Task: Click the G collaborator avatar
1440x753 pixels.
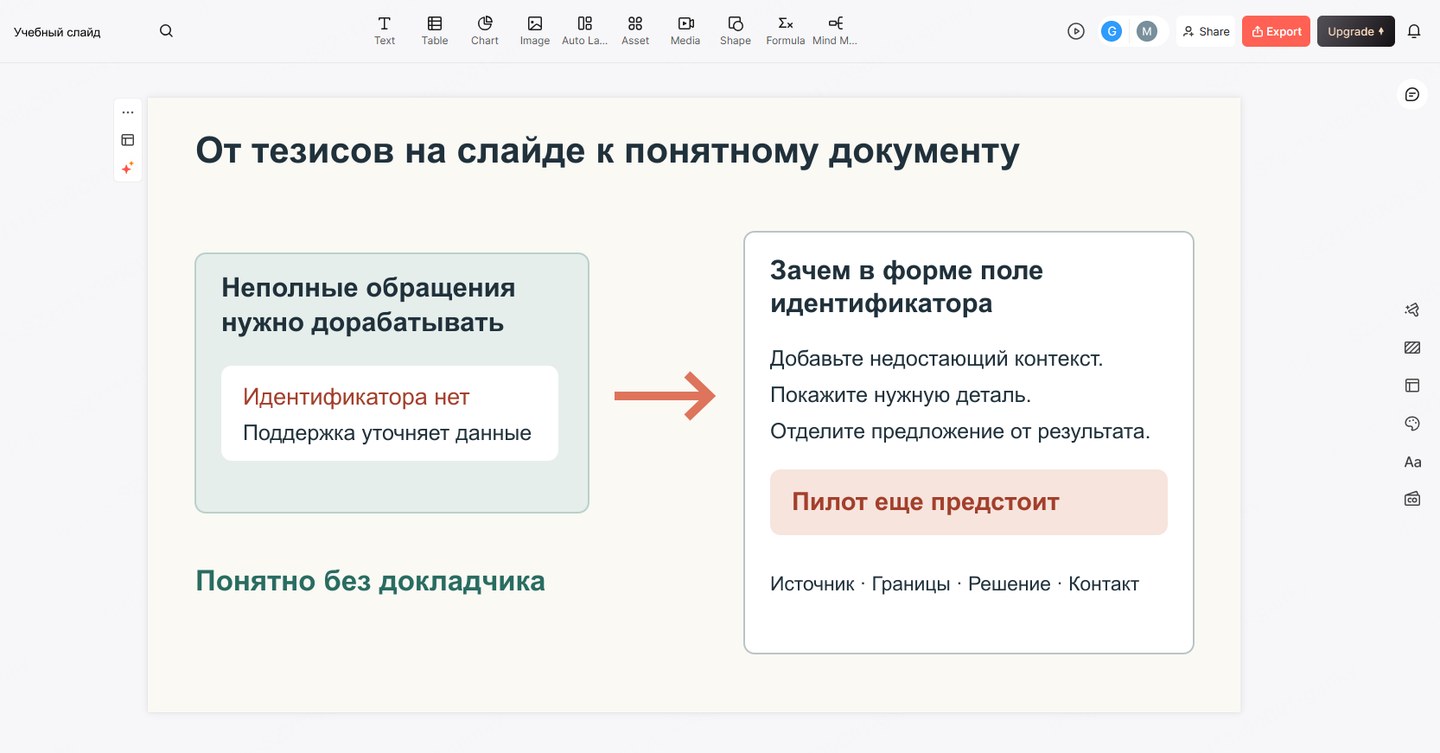Action: coord(1111,31)
